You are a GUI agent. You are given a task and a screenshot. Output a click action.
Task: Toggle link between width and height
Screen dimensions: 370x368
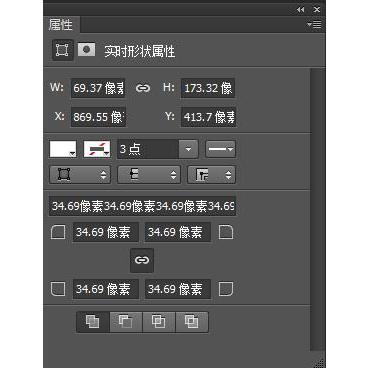coord(143,88)
